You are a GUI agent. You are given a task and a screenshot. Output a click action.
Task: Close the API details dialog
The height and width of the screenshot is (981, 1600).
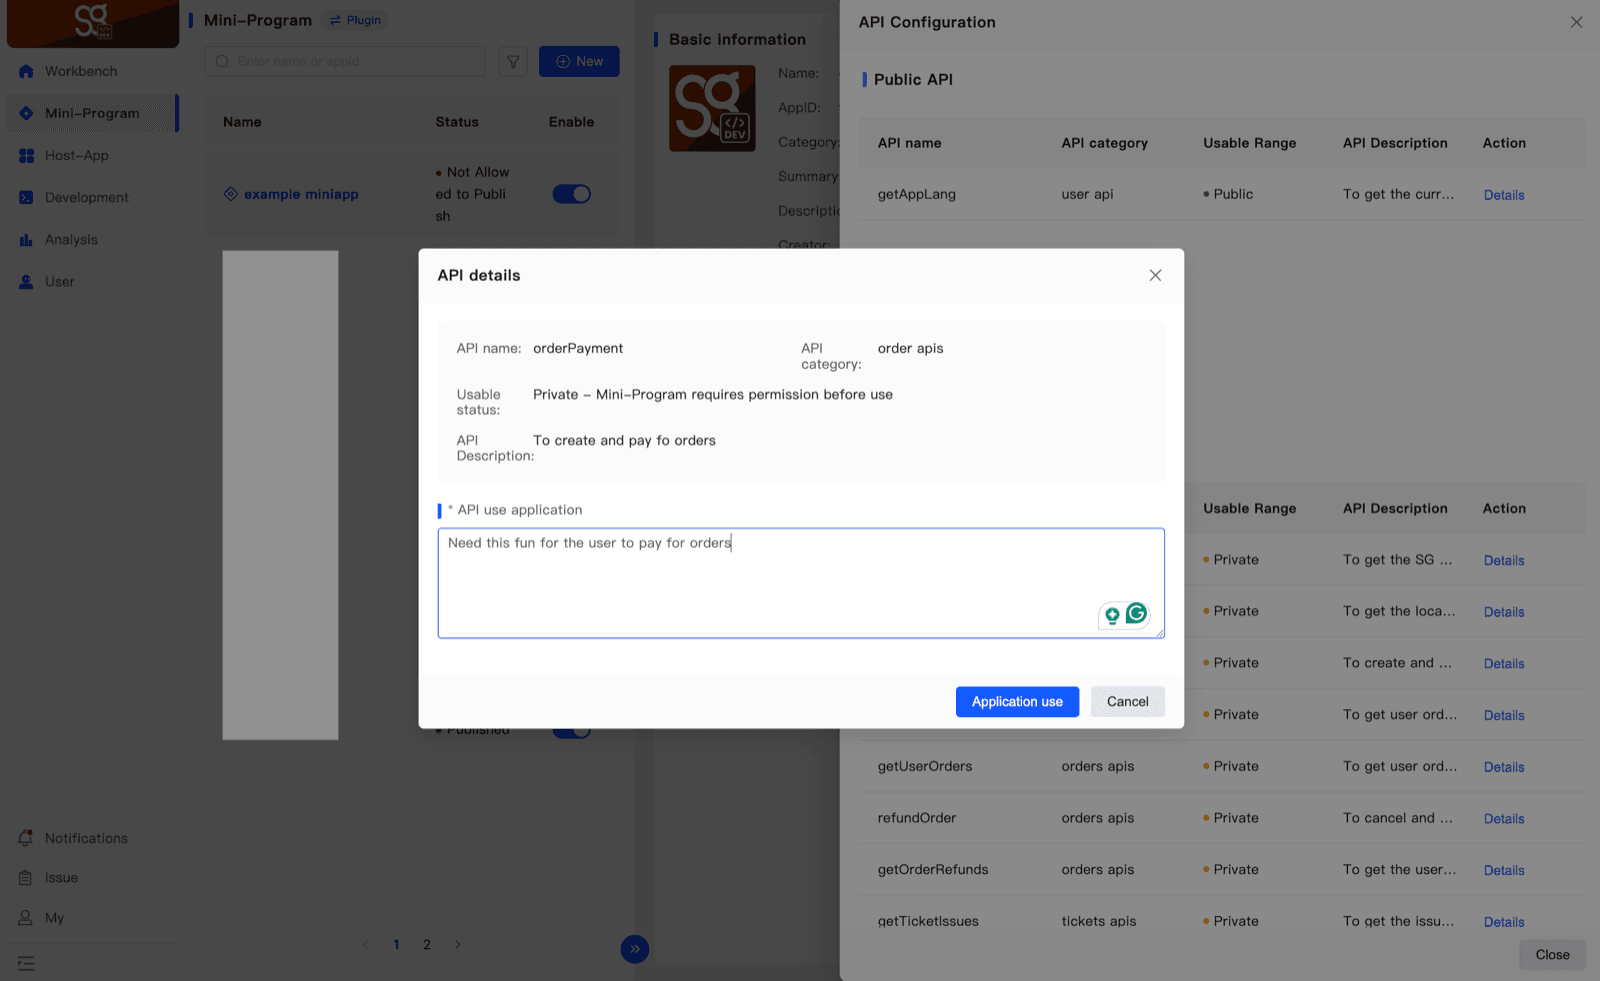pyautogui.click(x=1155, y=275)
